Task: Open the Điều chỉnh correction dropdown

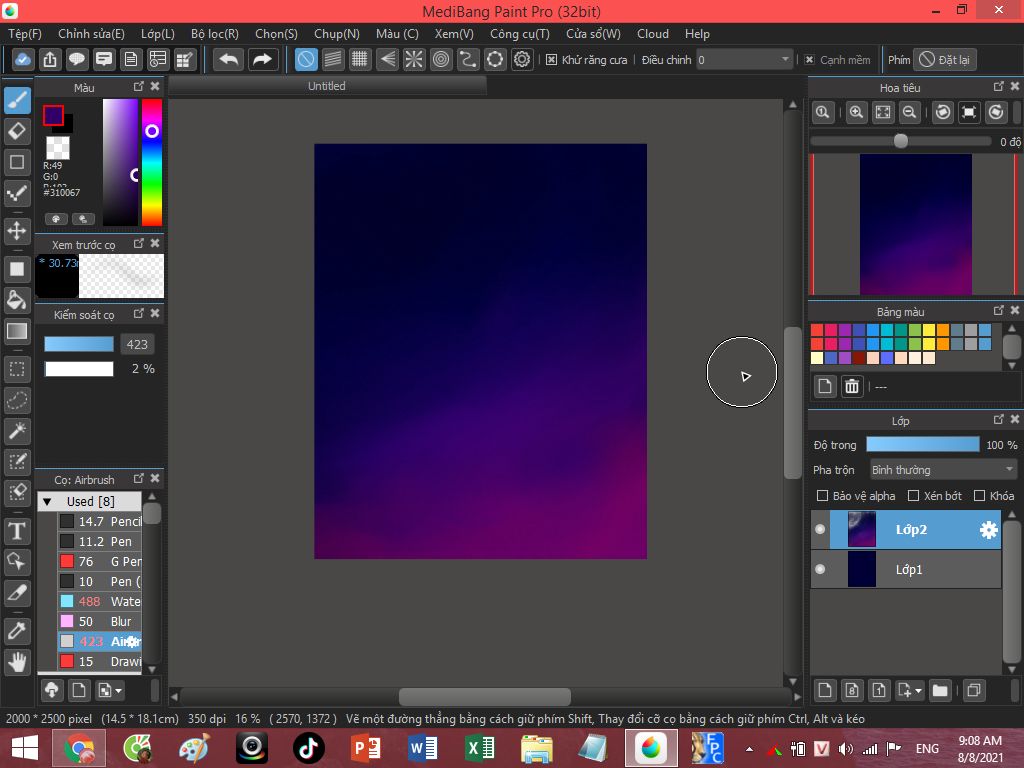Action: pyautogui.click(x=744, y=60)
